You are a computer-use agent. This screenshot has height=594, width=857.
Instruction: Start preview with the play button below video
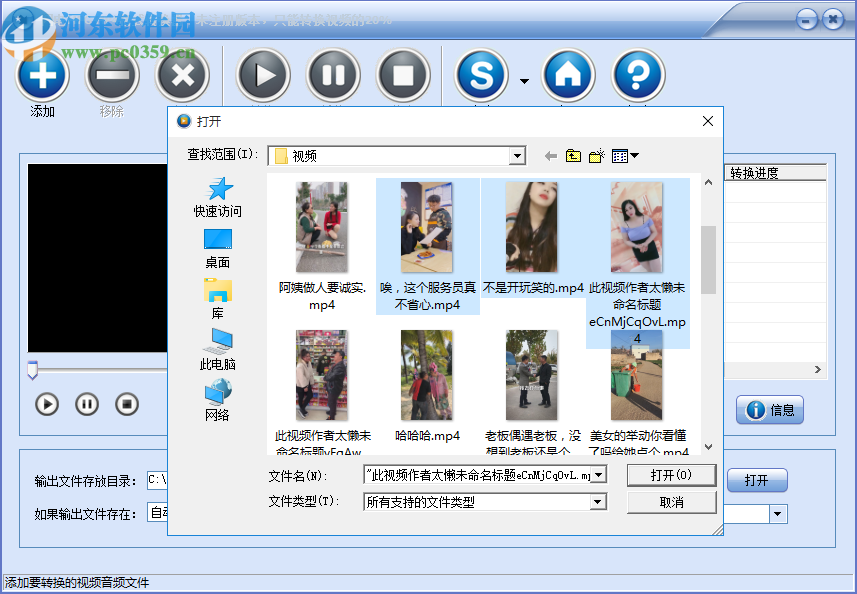(x=47, y=404)
